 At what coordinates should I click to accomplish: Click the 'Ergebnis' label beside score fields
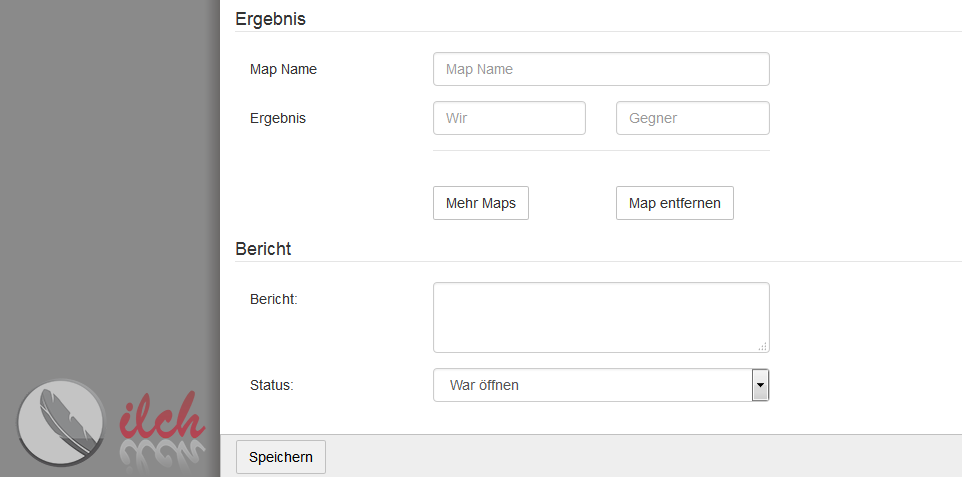[278, 118]
